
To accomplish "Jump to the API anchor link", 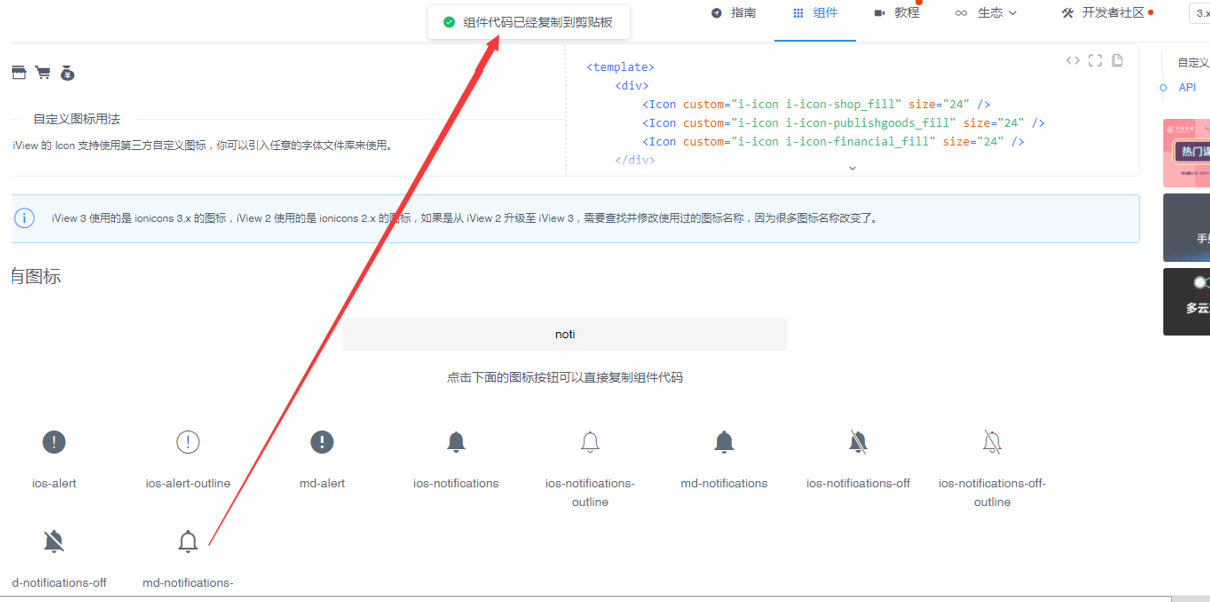I will [1187, 88].
